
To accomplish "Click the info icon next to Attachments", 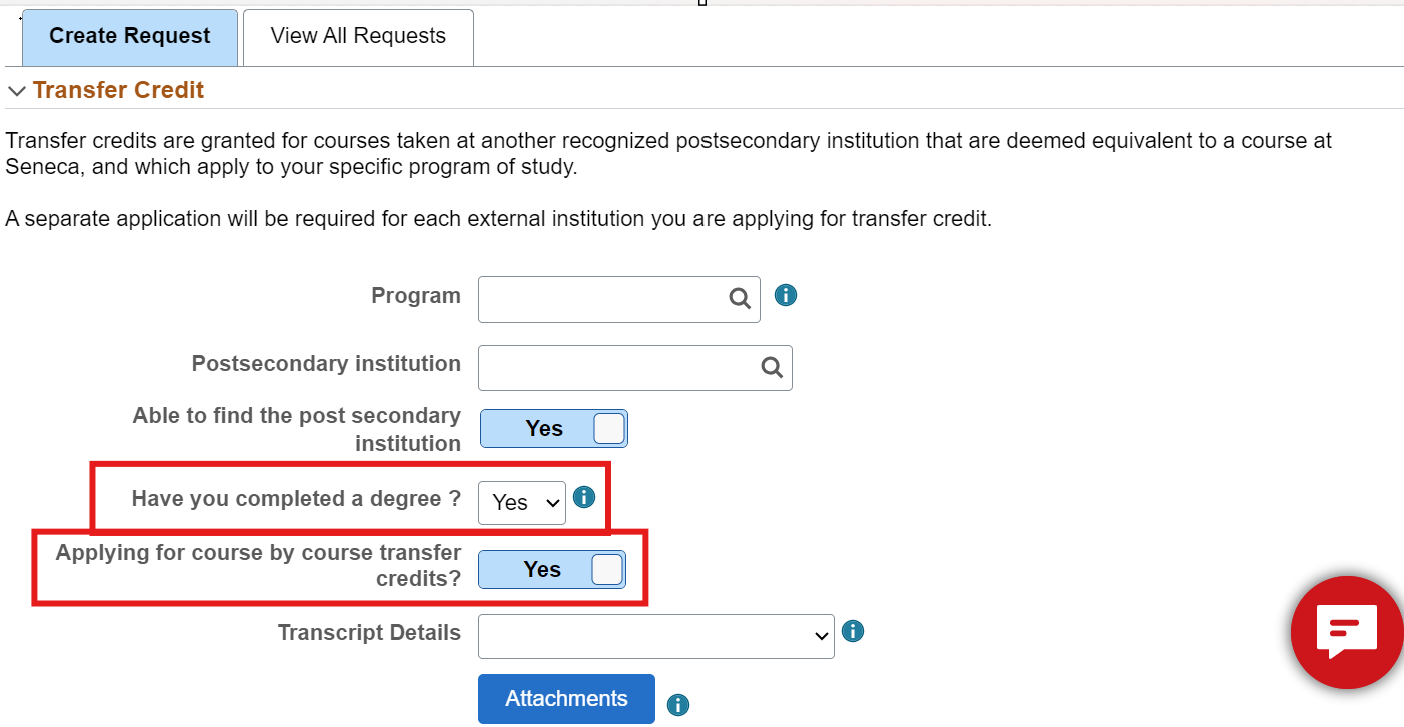I will click(677, 705).
